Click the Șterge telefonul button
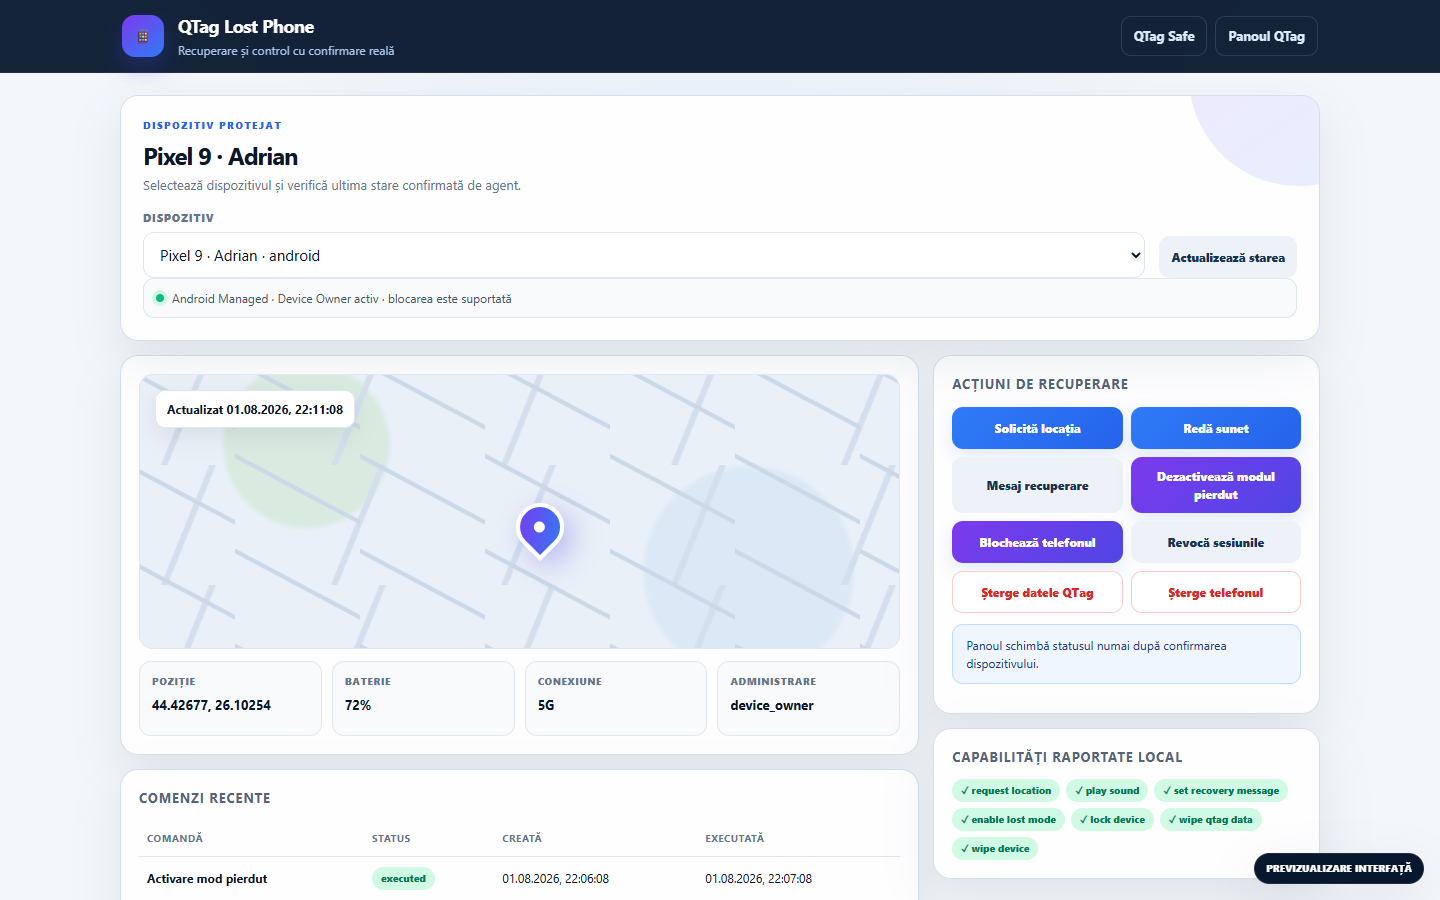Screen dimensions: 1440x900 pyautogui.click(x=1216, y=592)
